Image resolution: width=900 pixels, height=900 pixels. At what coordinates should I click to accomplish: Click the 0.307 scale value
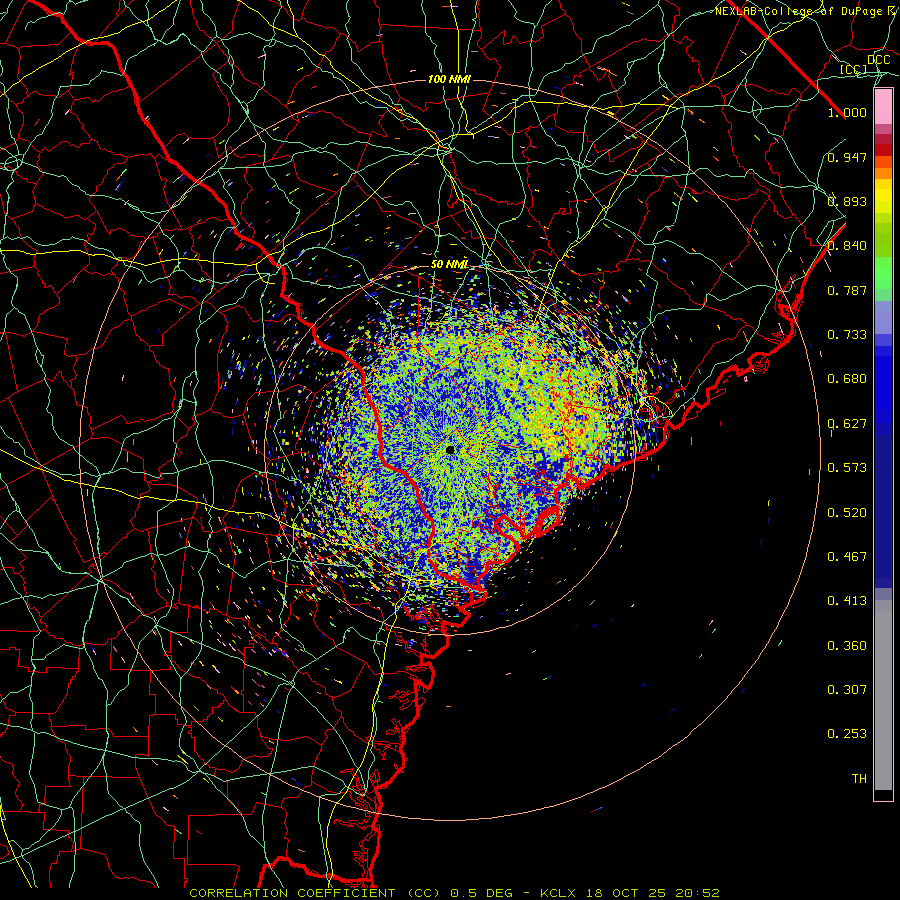pos(847,690)
